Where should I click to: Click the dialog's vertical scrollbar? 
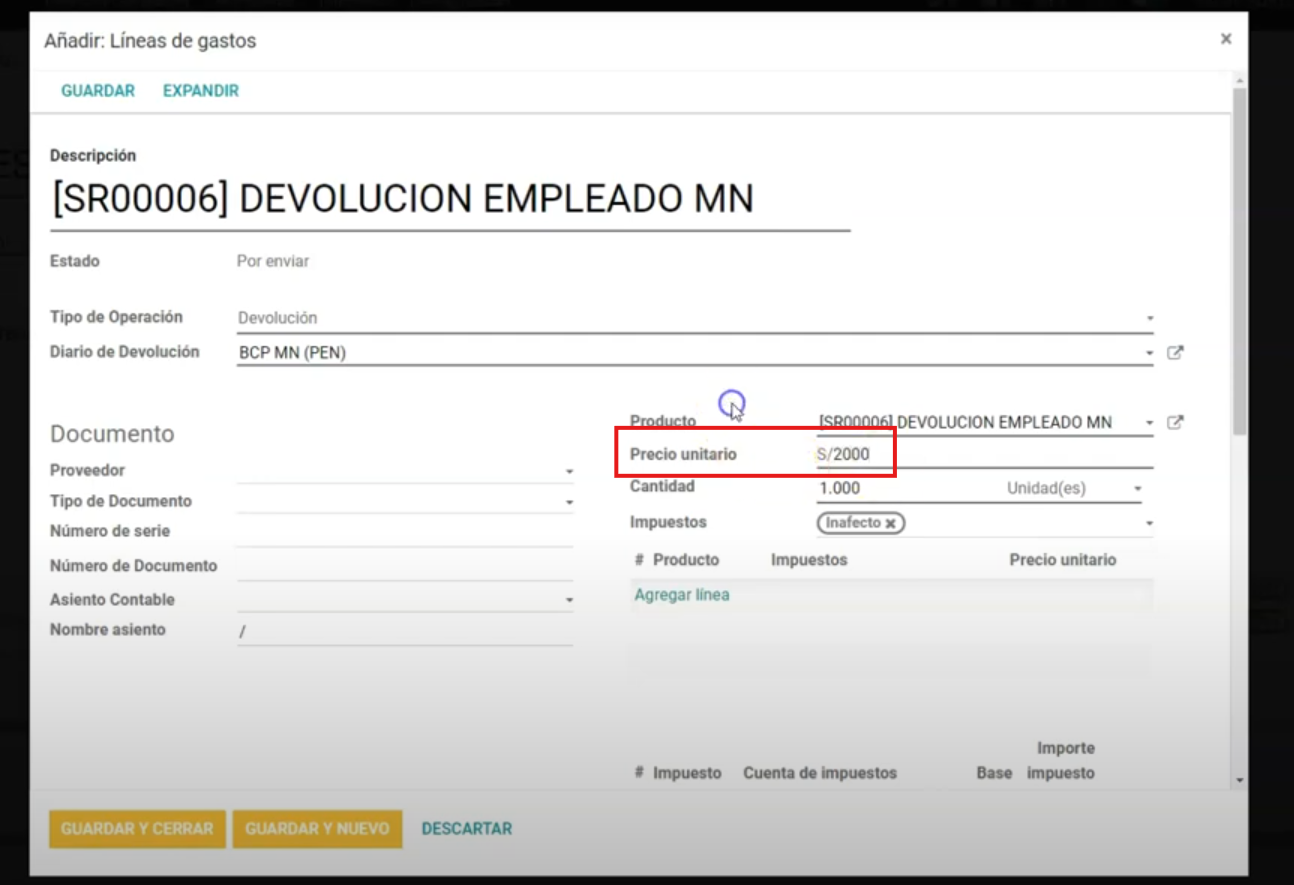pos(1240,260)
